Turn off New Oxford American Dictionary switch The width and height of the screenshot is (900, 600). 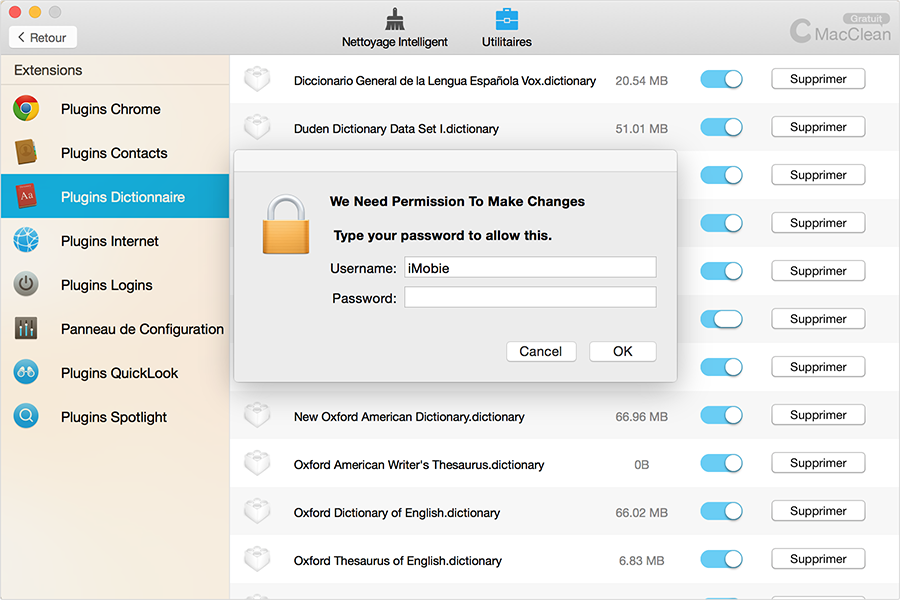click(721, 415)
